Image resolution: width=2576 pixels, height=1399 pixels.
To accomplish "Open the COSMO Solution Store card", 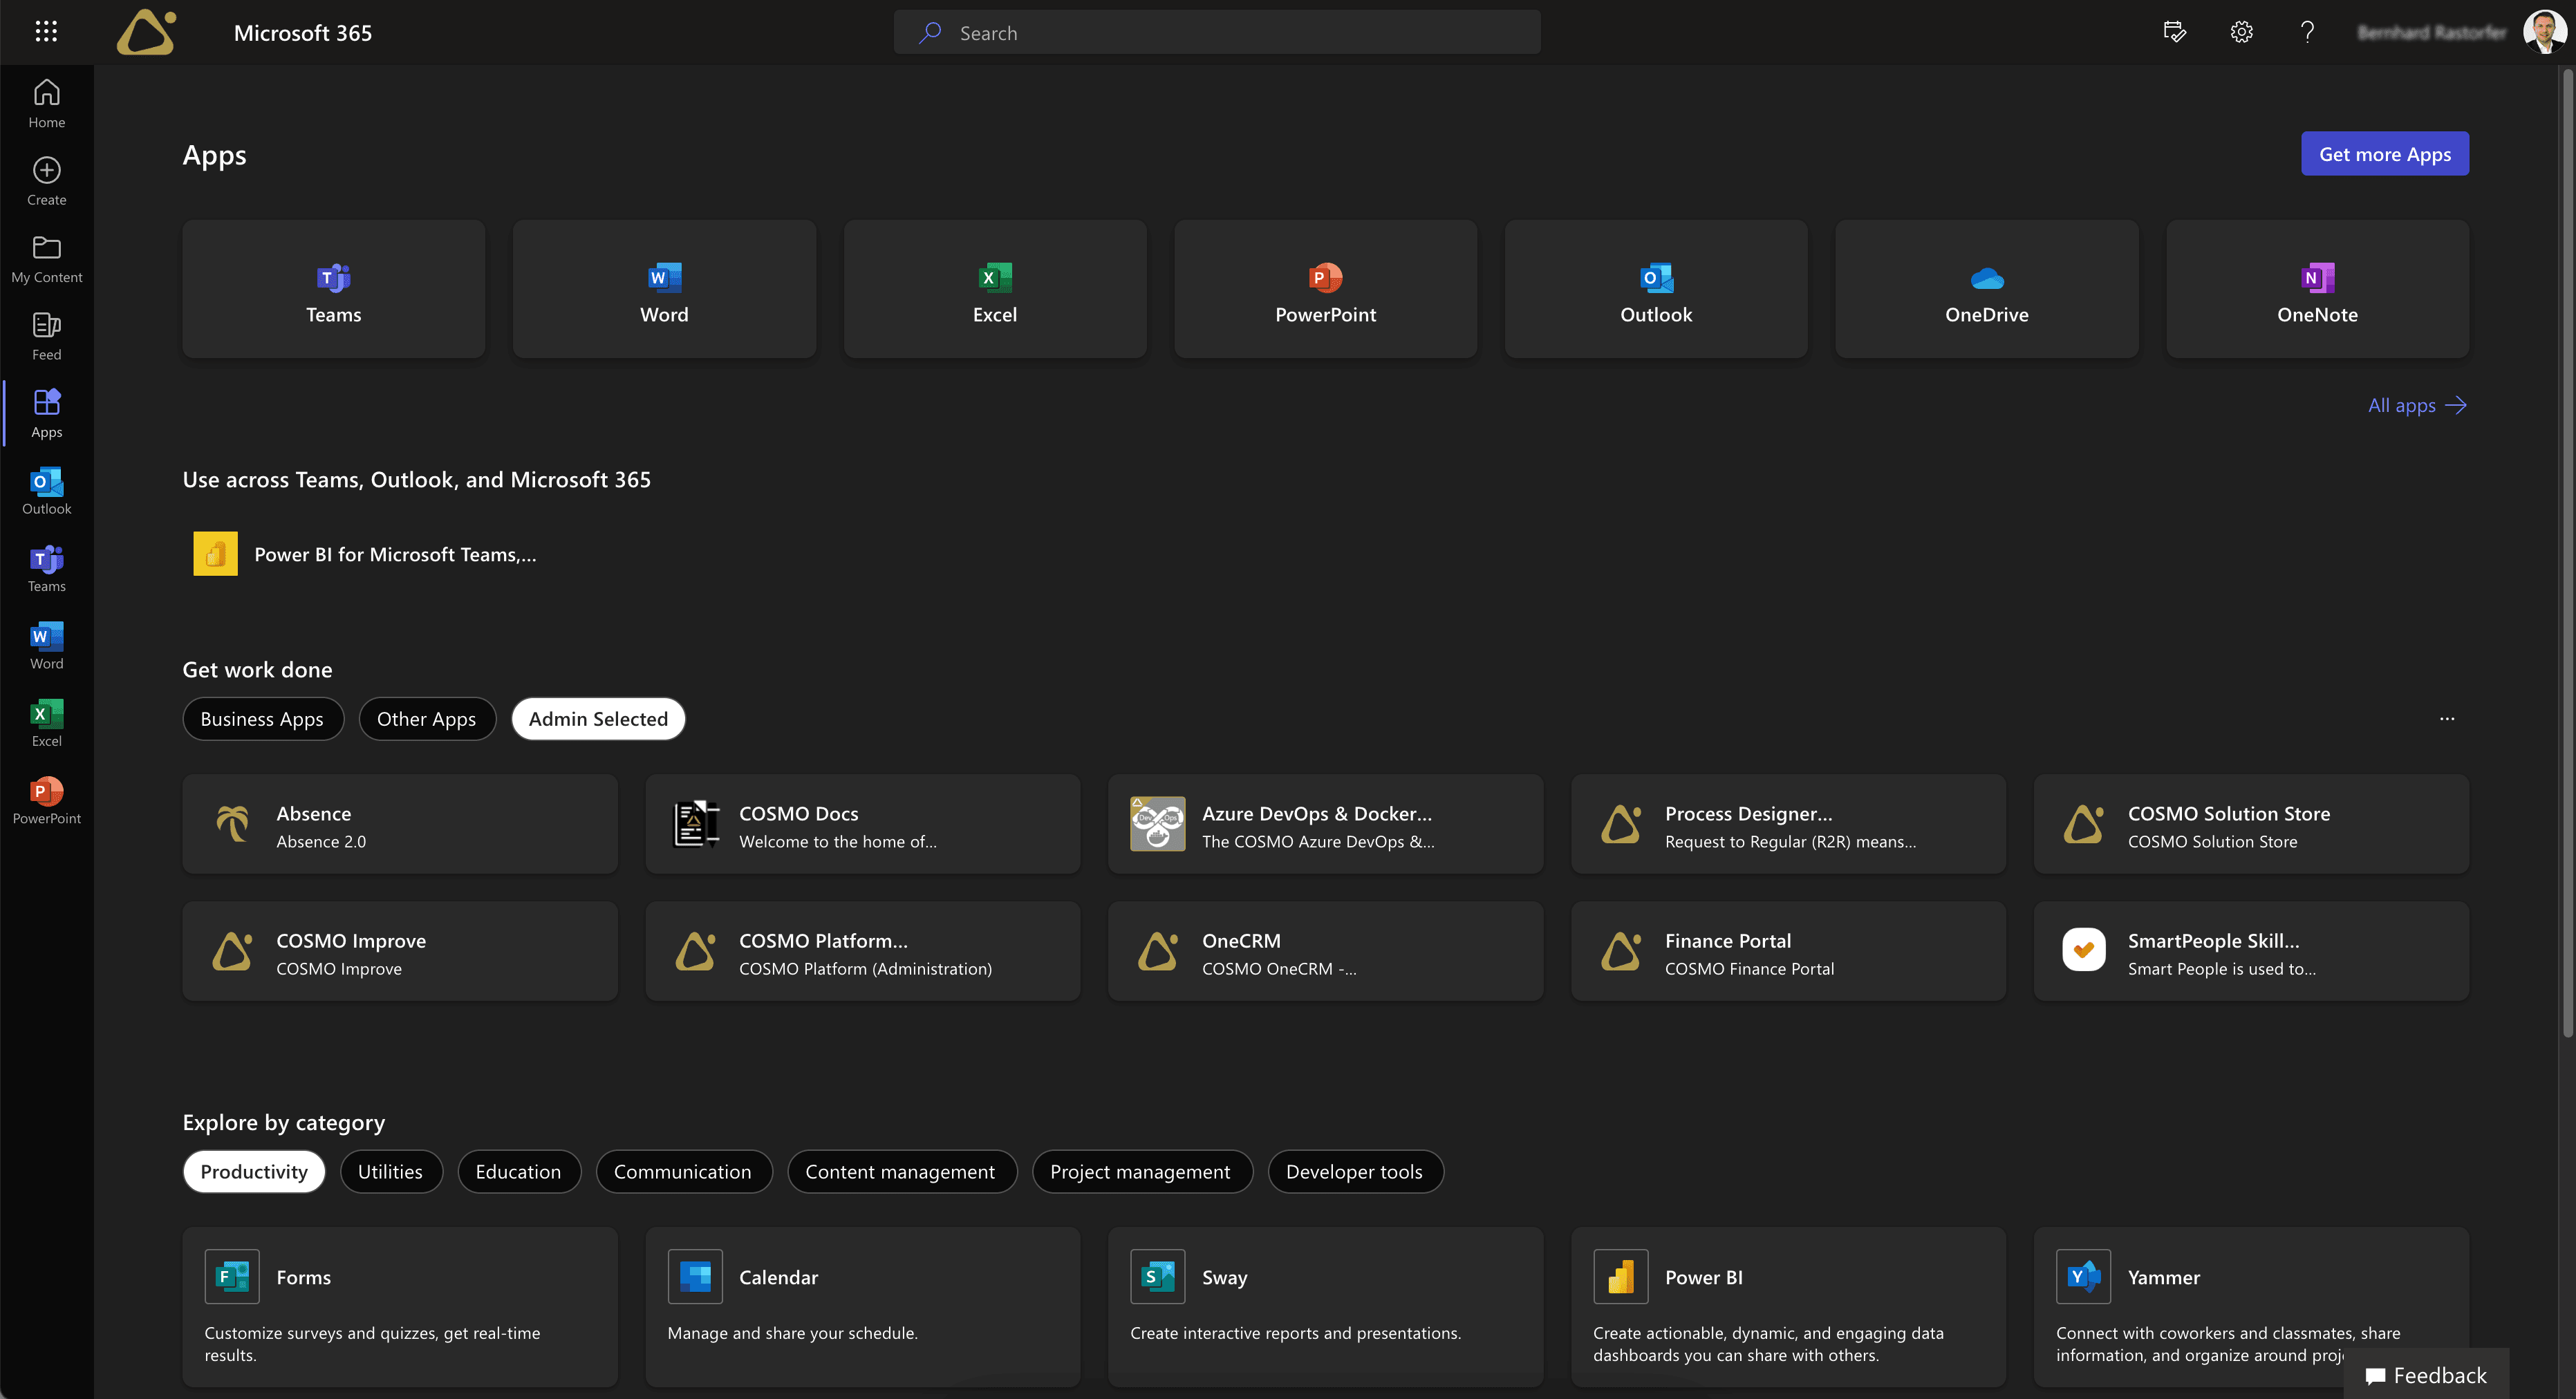I will pyautogui.click(x=2252, y=825).
